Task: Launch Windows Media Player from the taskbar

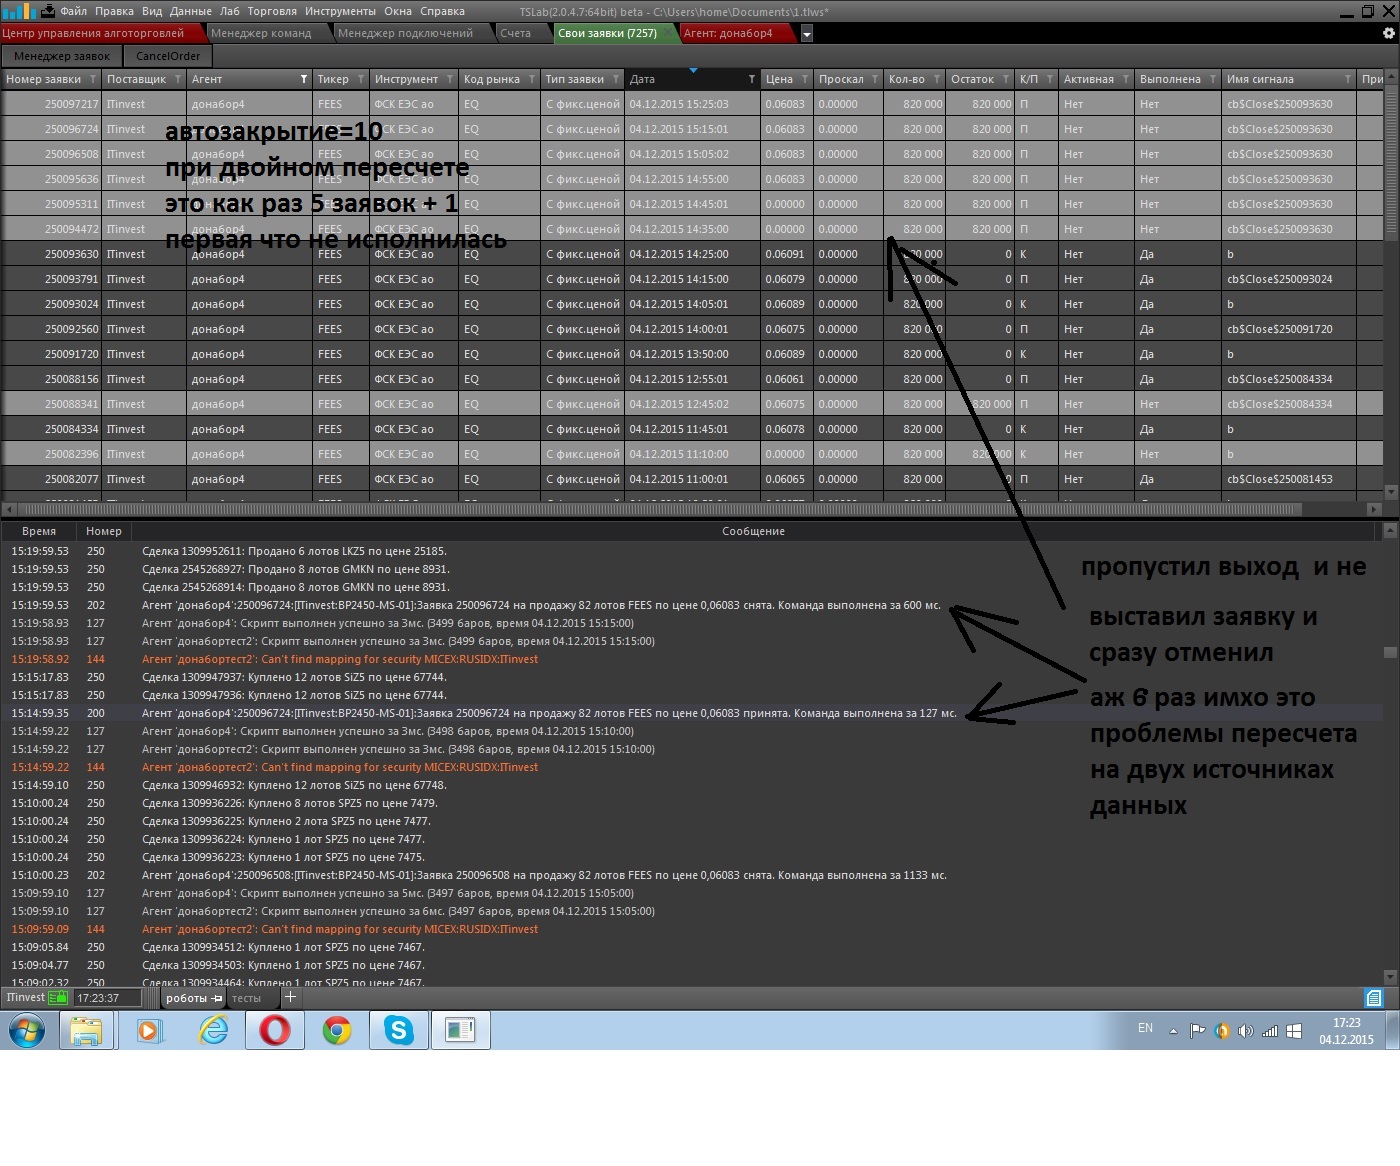Action: tap(150, 1030)
